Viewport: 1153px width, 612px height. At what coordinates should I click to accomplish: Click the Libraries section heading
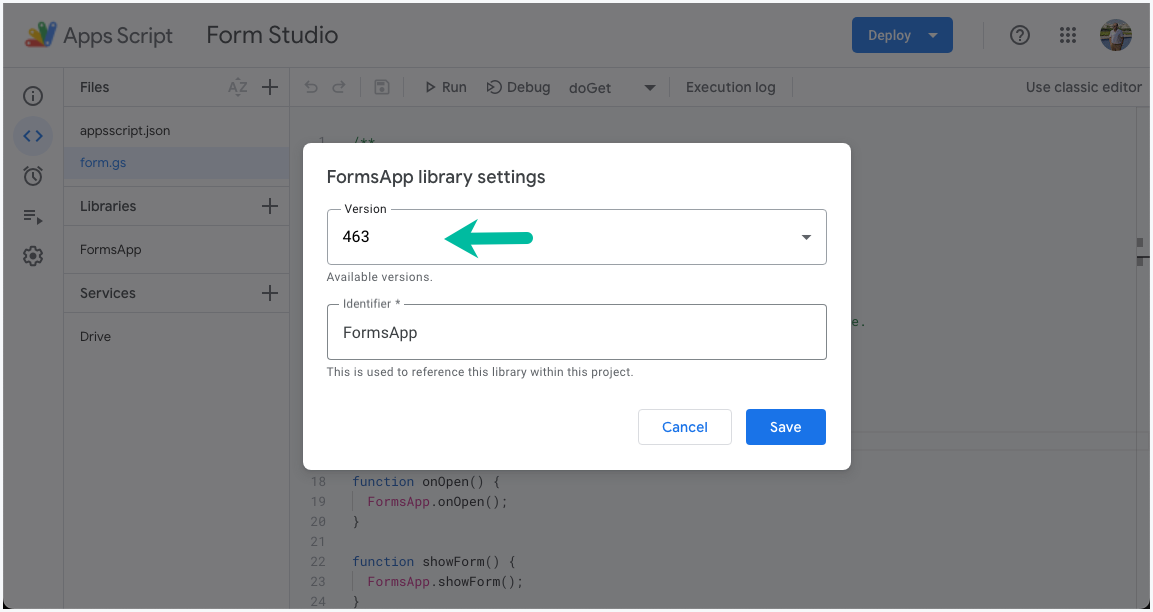point(108,206)
